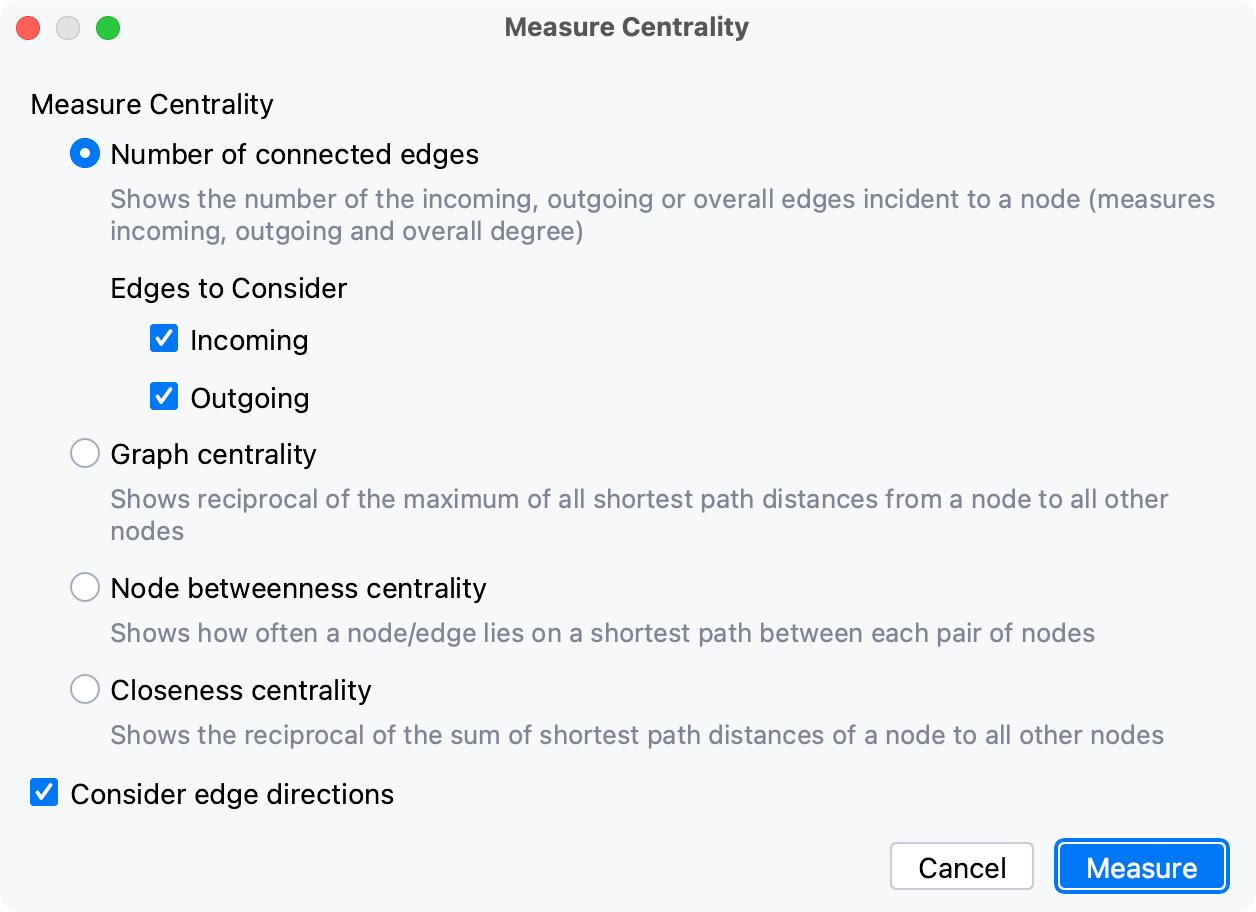Select the Number of connected edges option
The height and width of the screenshot is (912, 1256).
click(85, 154)
